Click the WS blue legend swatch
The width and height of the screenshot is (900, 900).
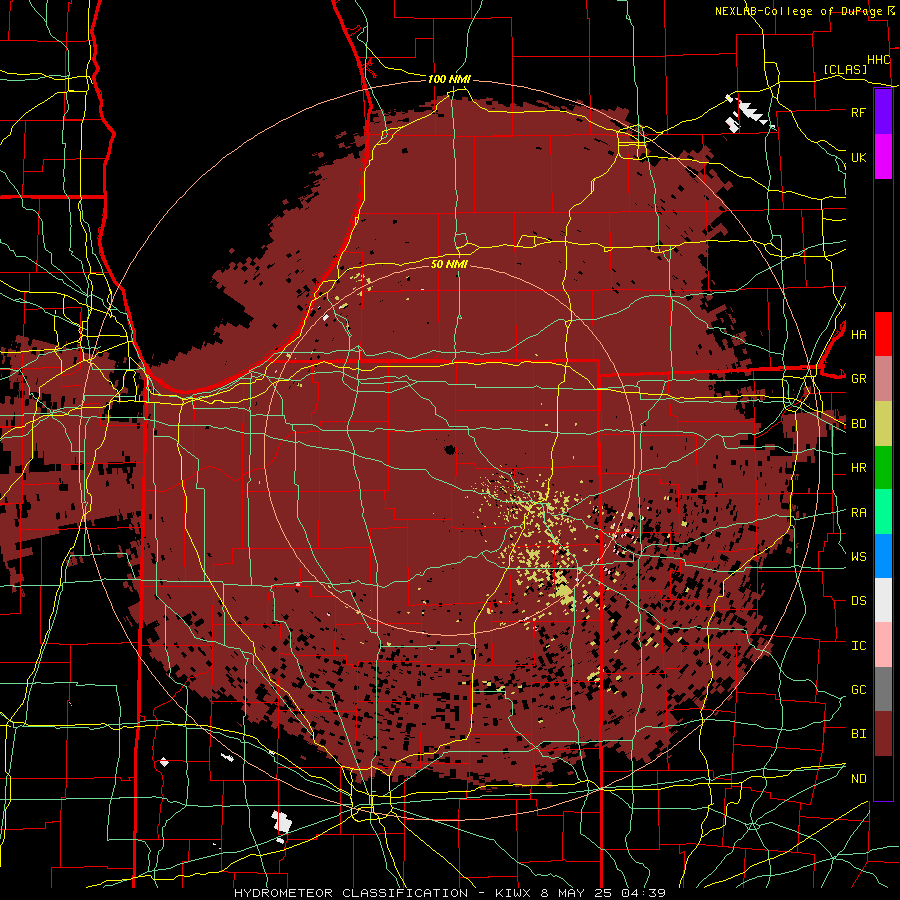tap(883, 556)
